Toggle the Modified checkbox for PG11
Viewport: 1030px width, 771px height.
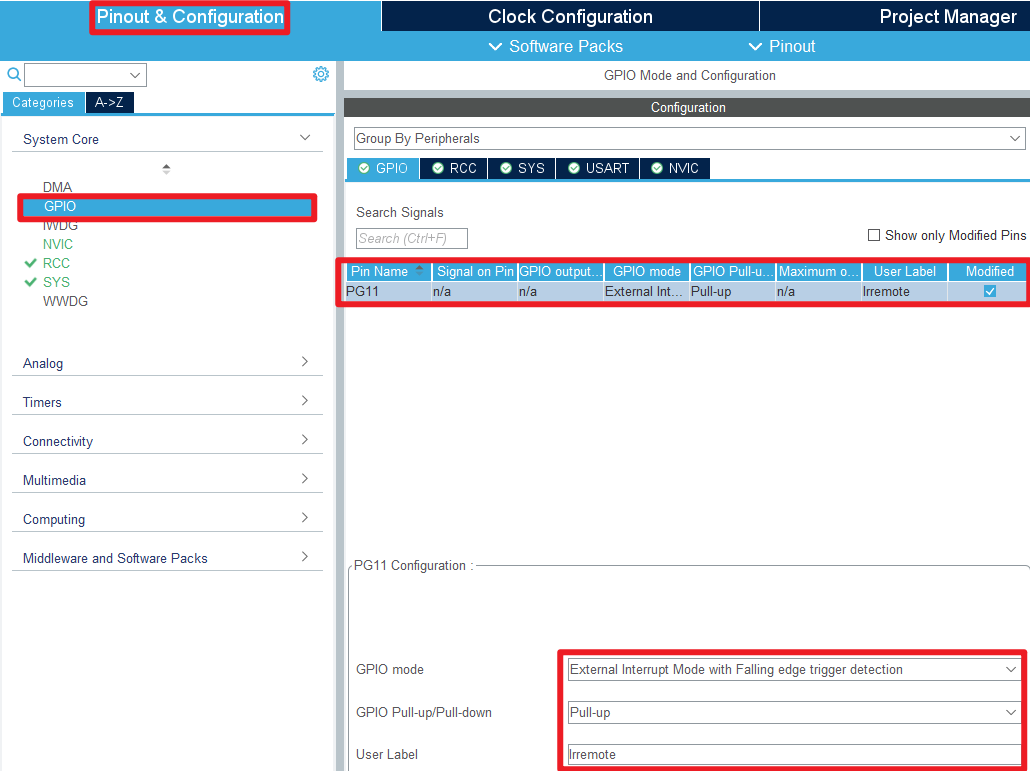click(x=990, y=291)
